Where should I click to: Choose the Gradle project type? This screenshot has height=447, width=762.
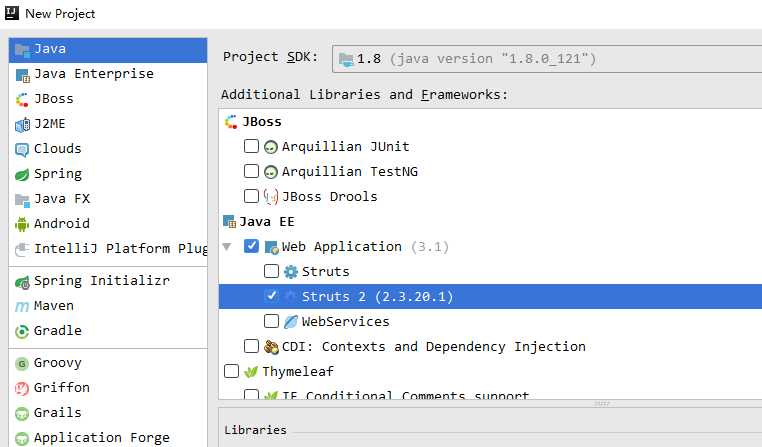click(108, 331)
